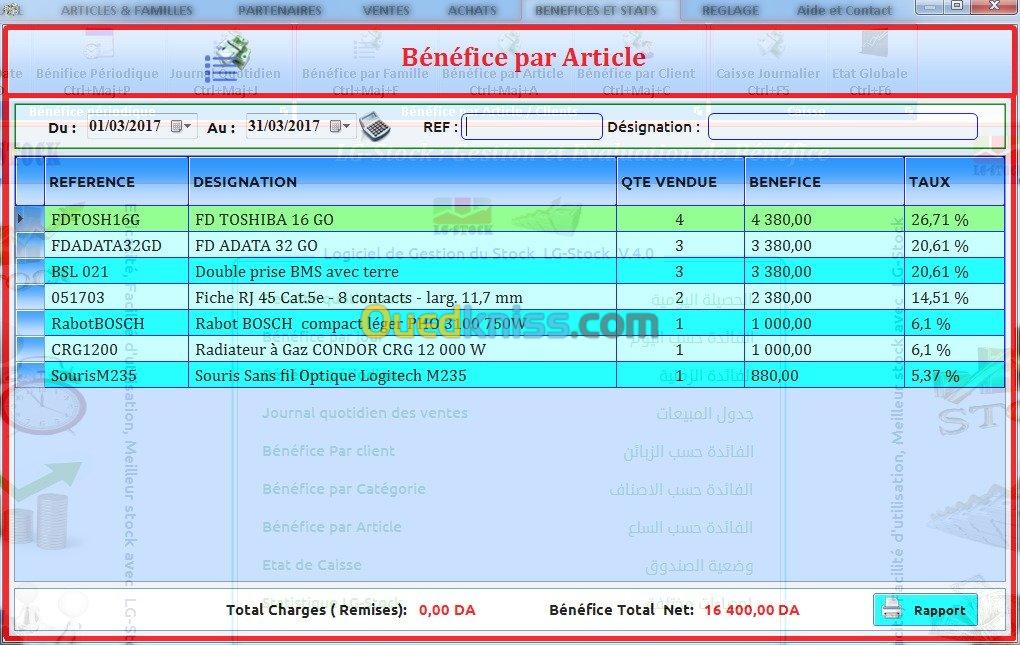Sort by the BENEFICE column header
The image size is (1020, 645).
click(x=824, y=181)
